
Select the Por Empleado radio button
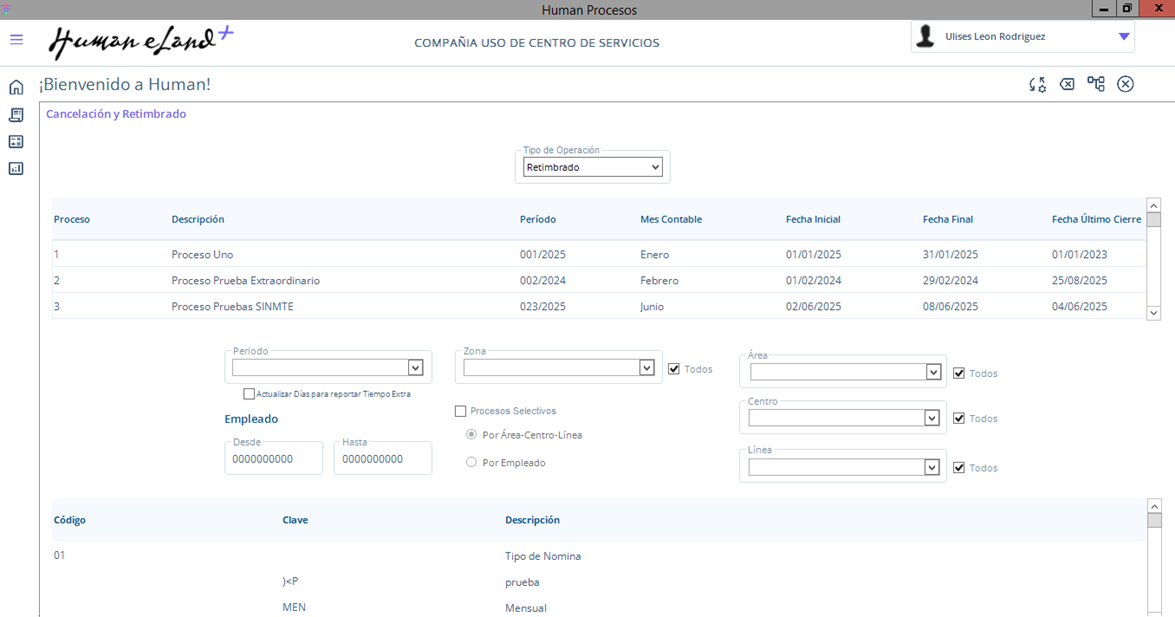point(472,462)
